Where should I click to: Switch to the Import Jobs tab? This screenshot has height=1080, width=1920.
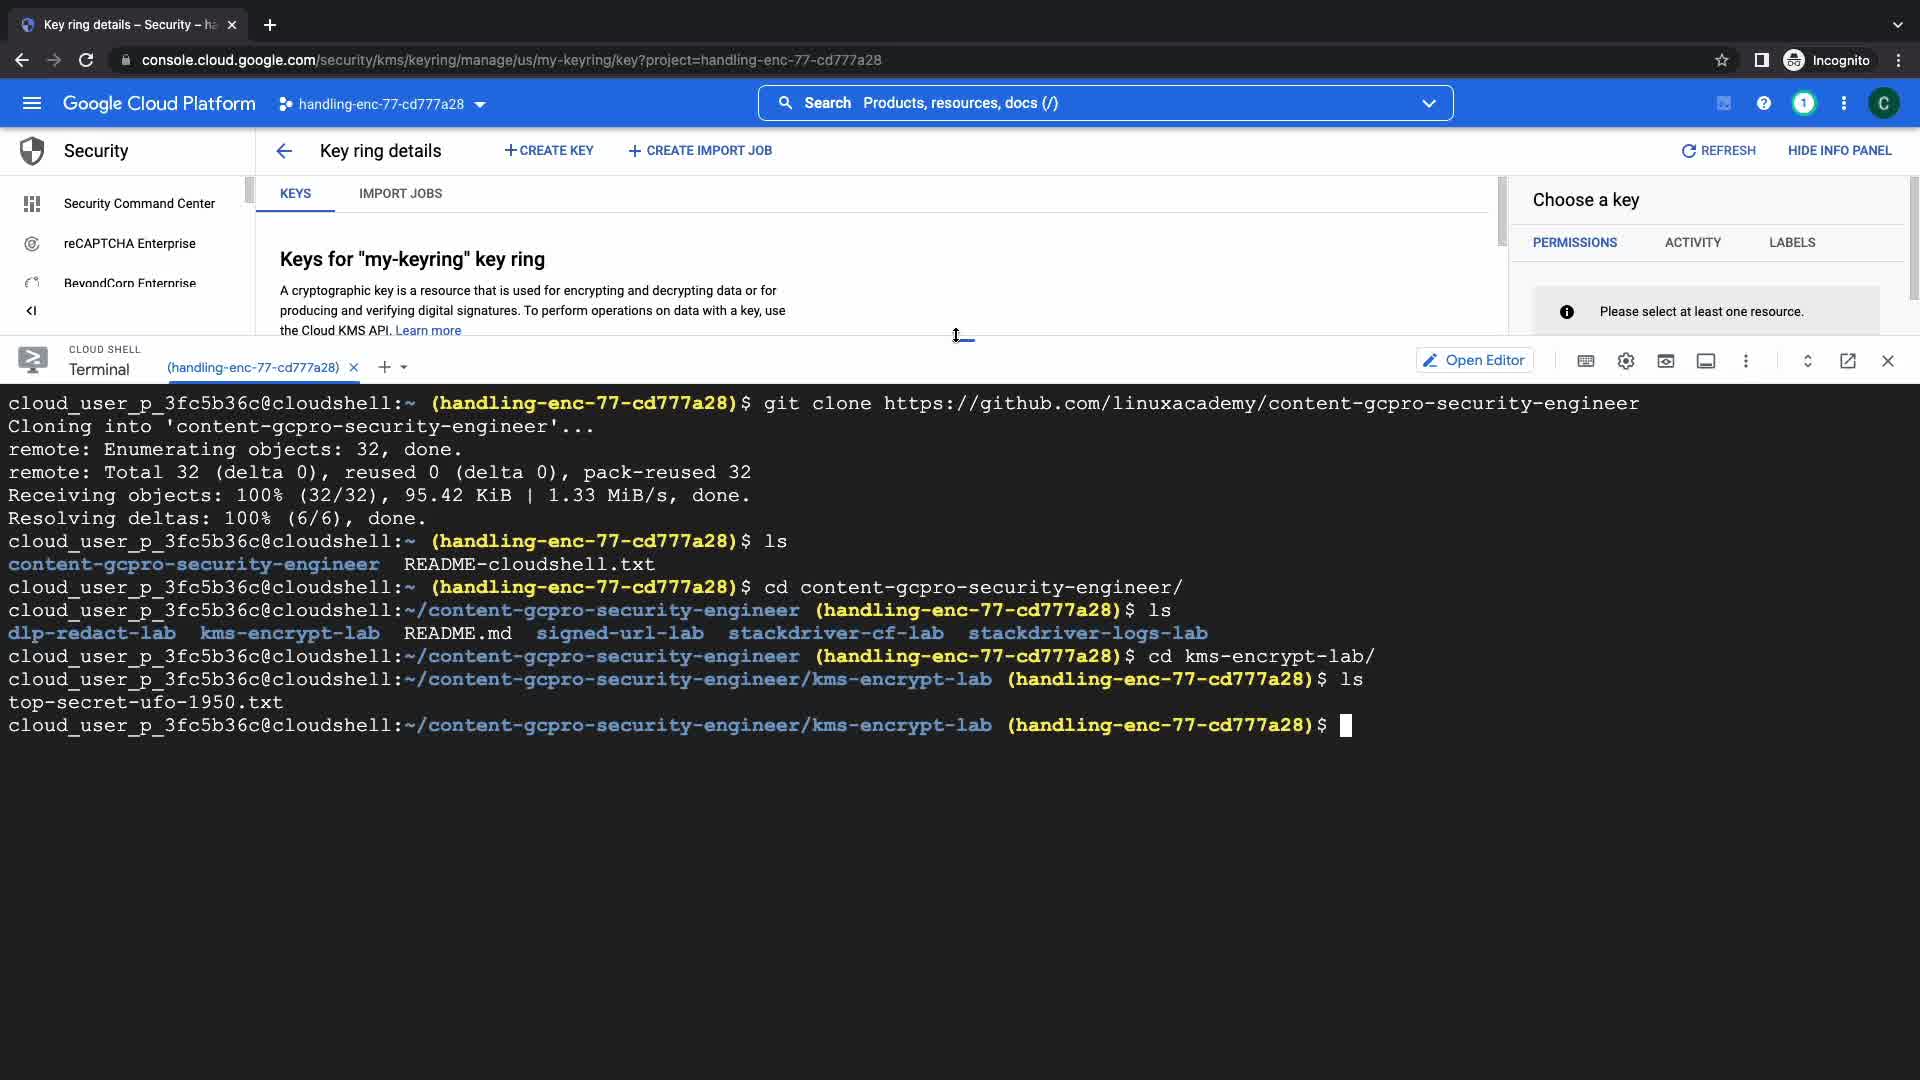400,194
